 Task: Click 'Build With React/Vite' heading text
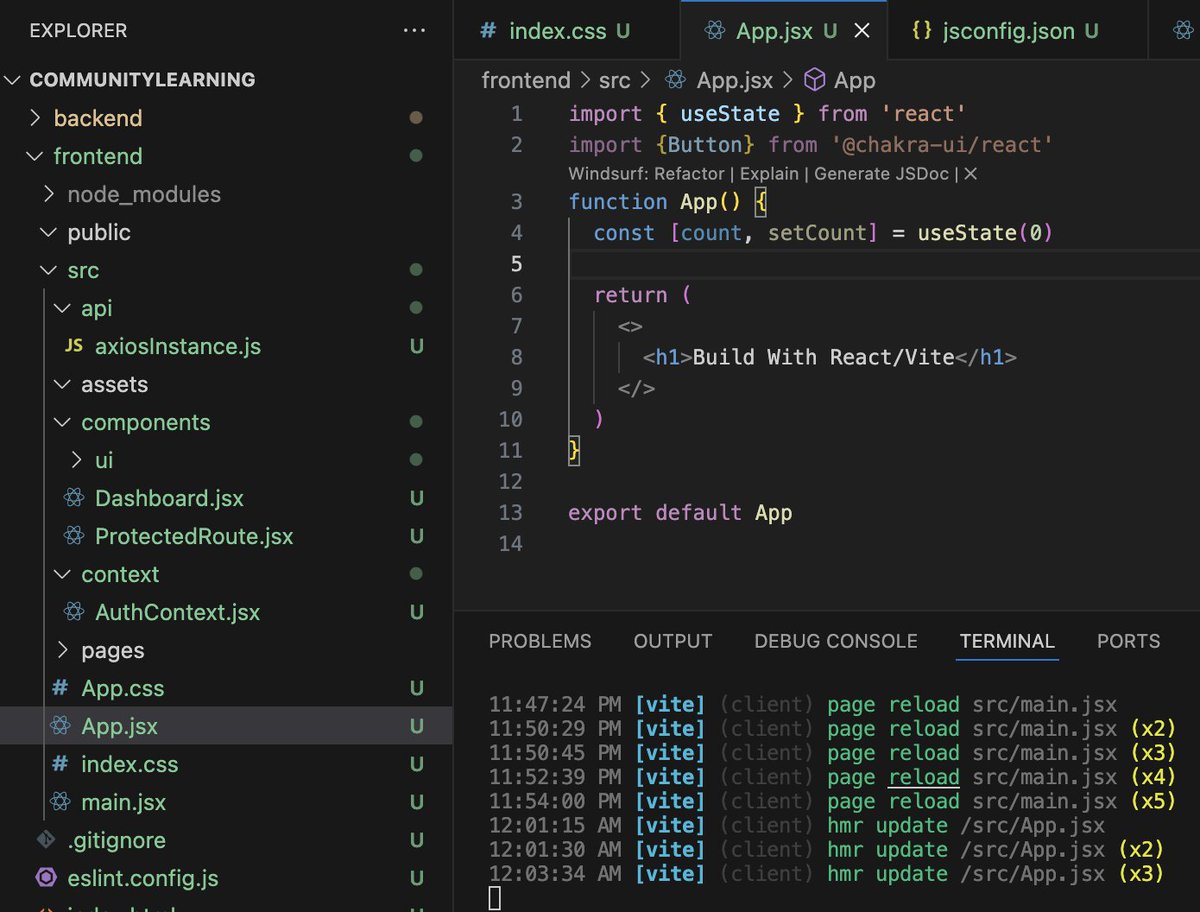pyautogui.click(x=824, y=357)
